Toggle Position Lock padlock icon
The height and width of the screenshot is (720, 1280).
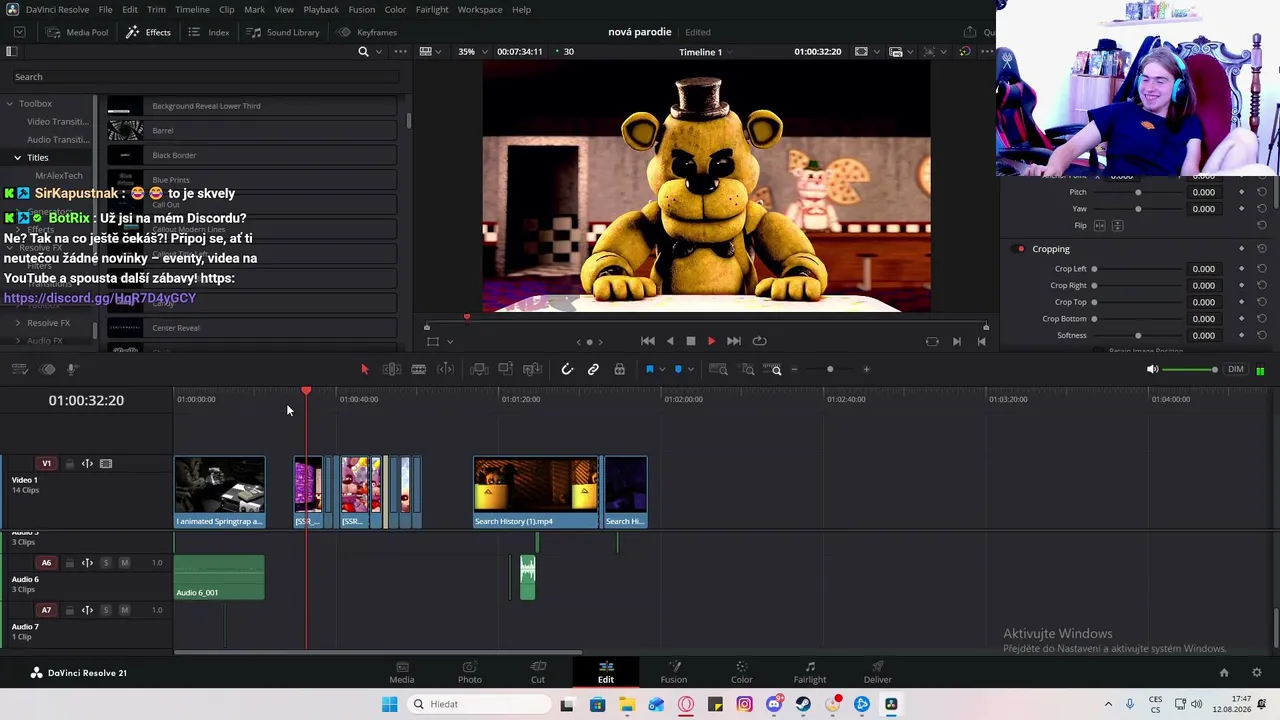coord(620,370)
